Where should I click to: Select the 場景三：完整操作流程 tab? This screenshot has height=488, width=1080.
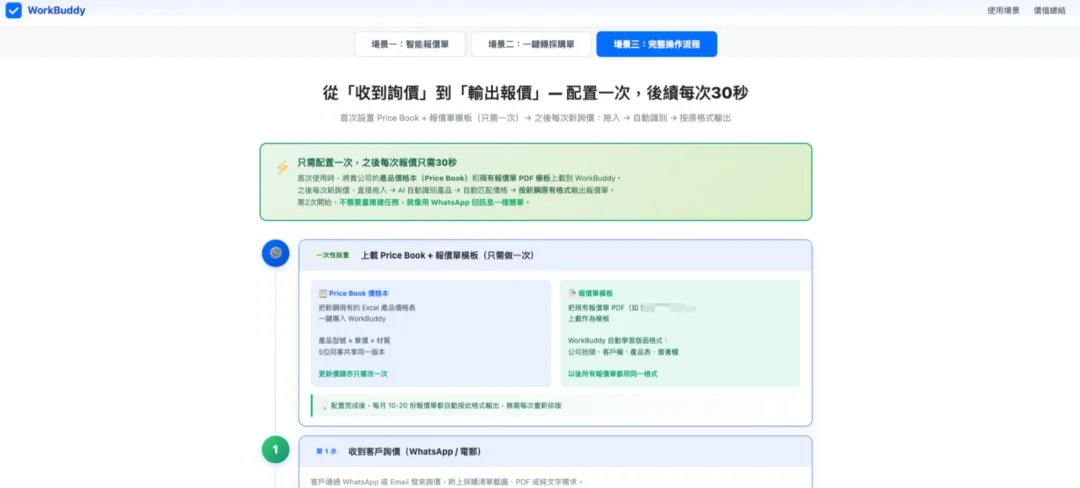[656, 44]
